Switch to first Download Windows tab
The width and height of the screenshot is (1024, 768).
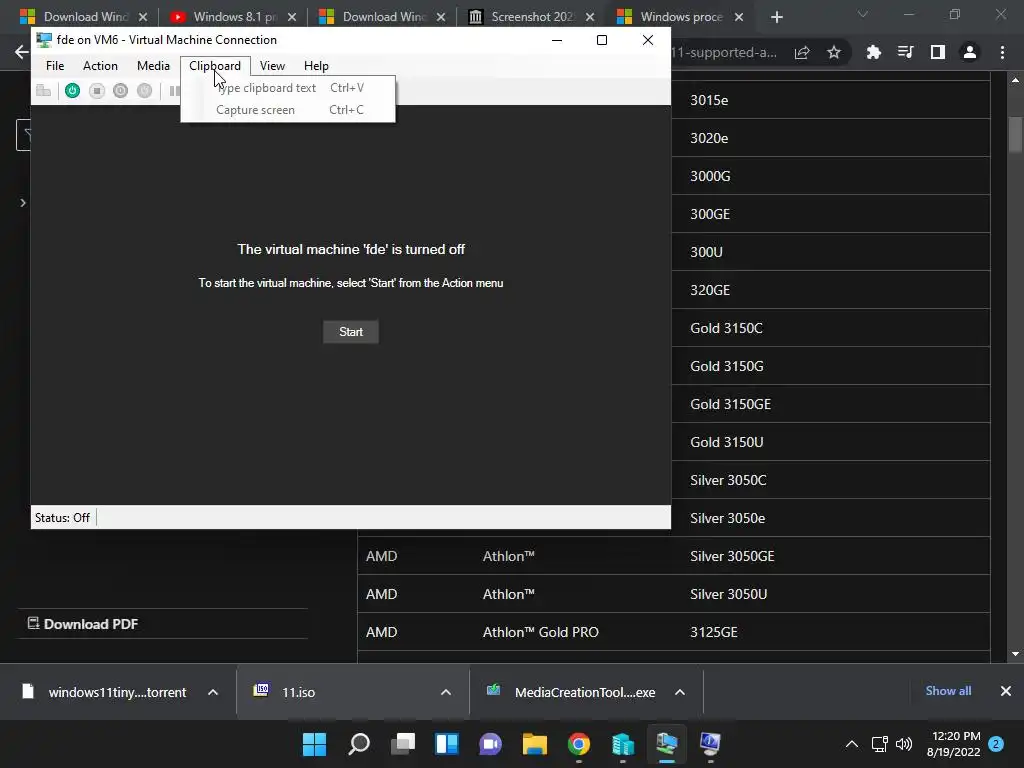[x=84, y=17]
